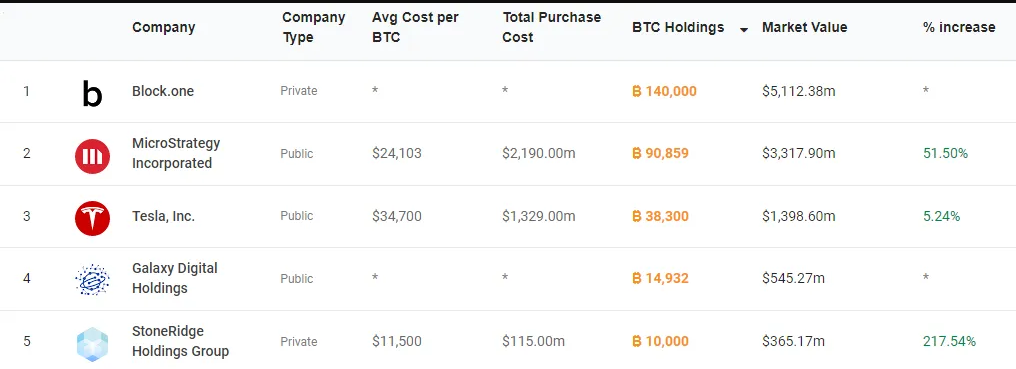The width and height of the screenshot is (1016, 369).
Task: Click the Galaxy Digital Holdings logo
Action: tap(92, 280)
